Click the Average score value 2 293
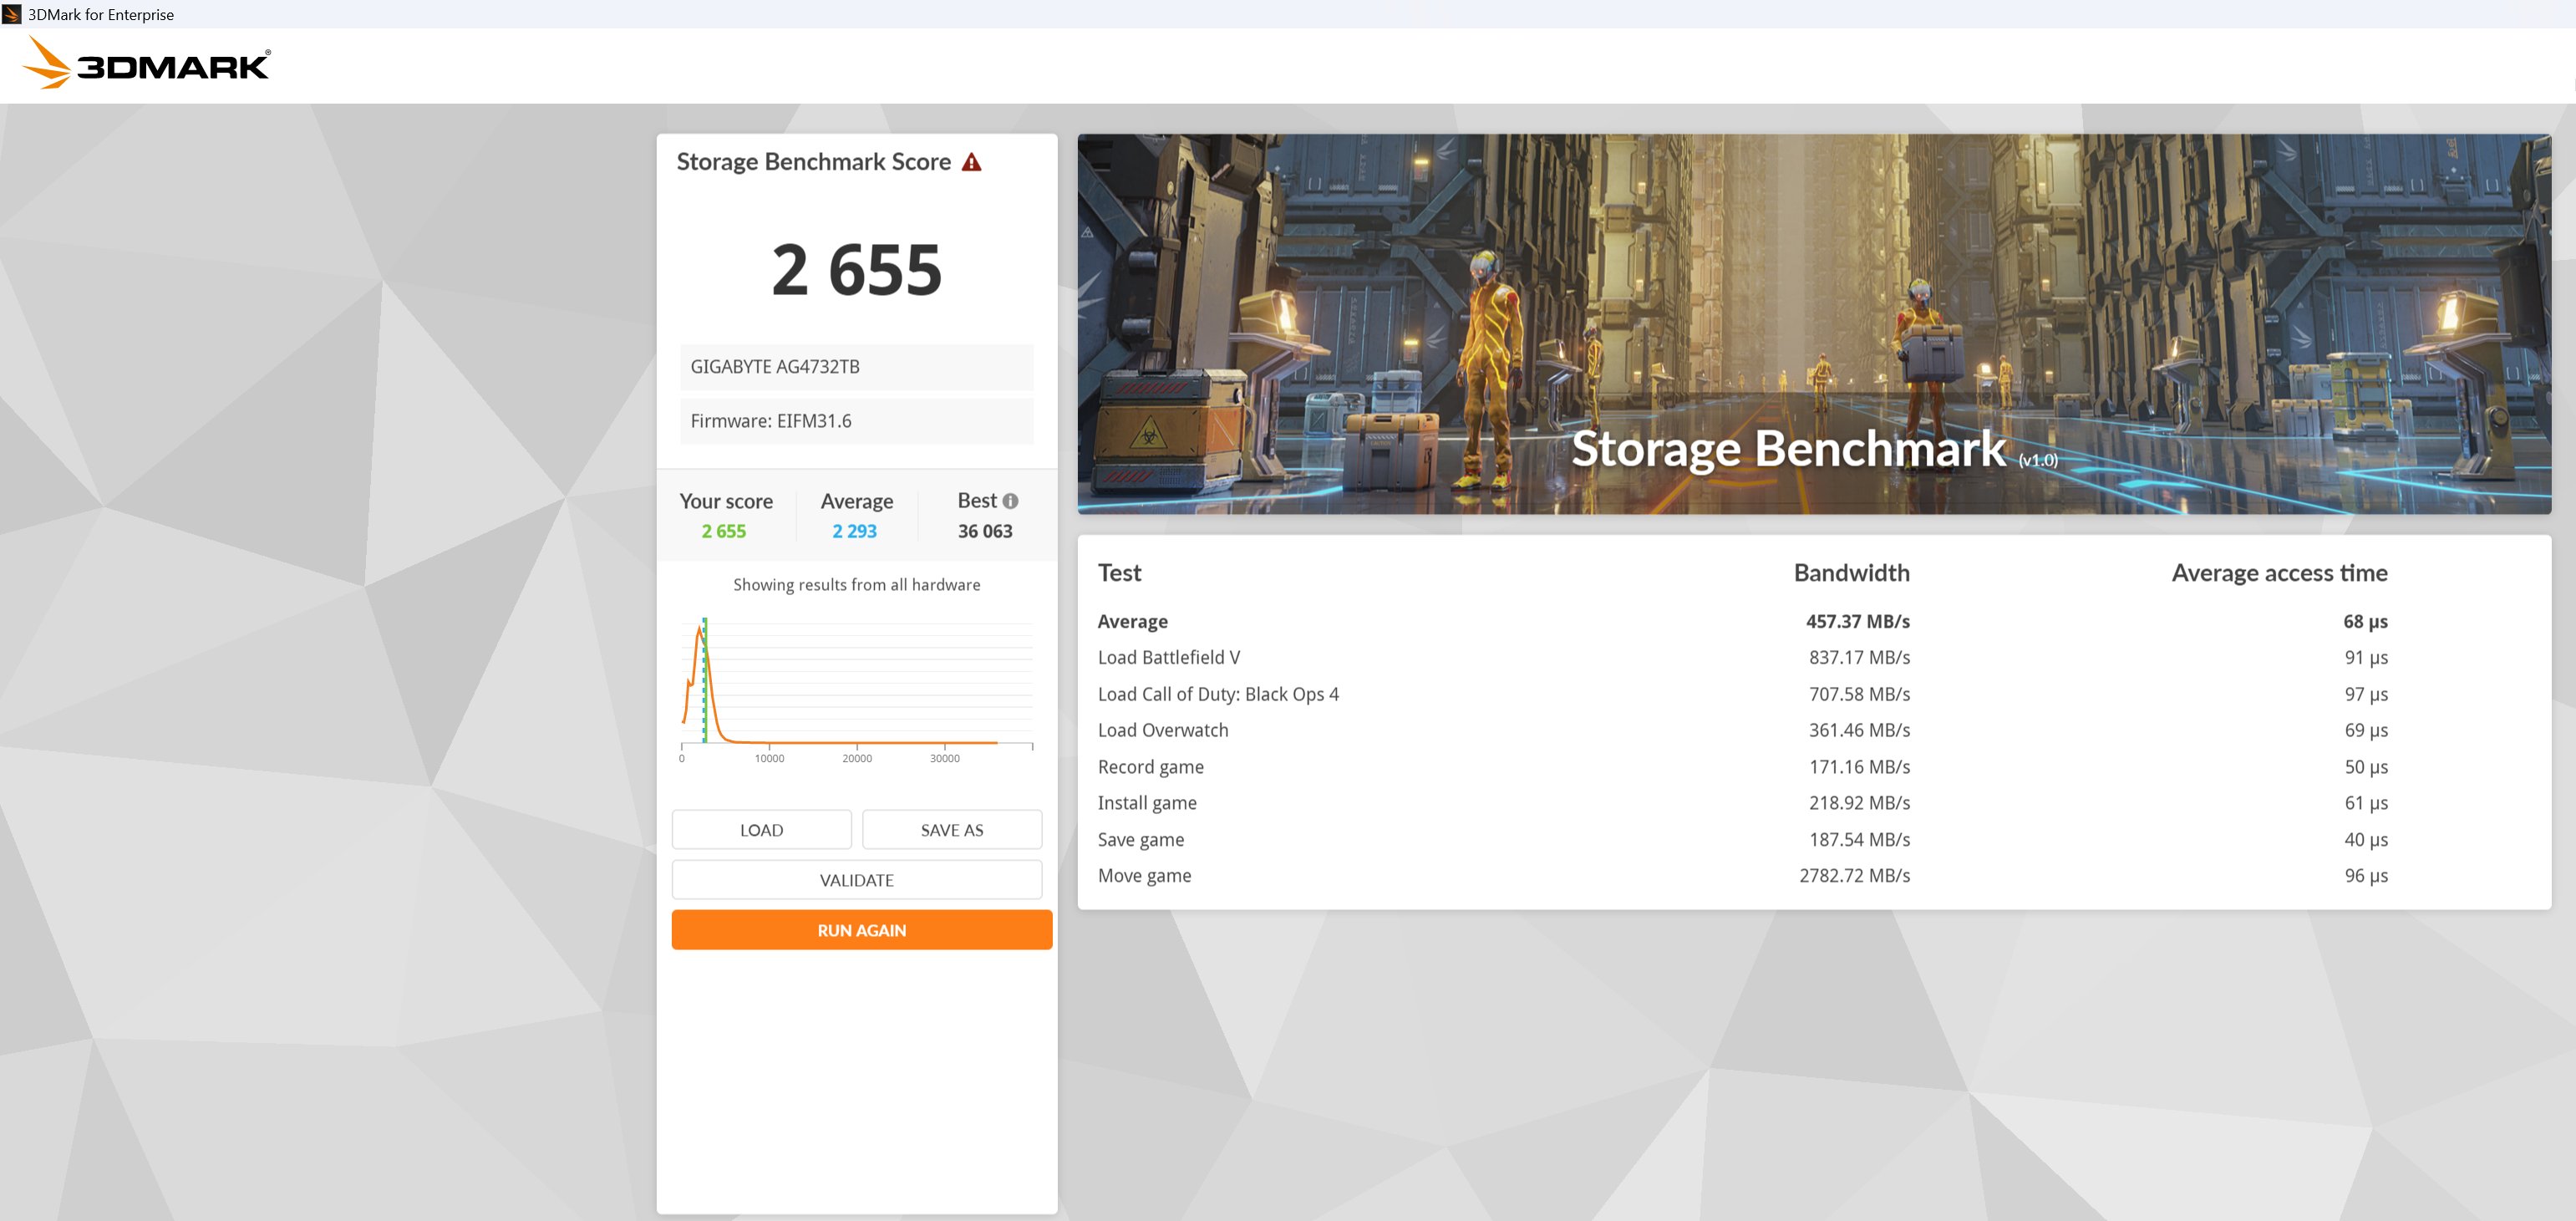The height and width of the screenshot is (1221, 2576). coord(854,531)
